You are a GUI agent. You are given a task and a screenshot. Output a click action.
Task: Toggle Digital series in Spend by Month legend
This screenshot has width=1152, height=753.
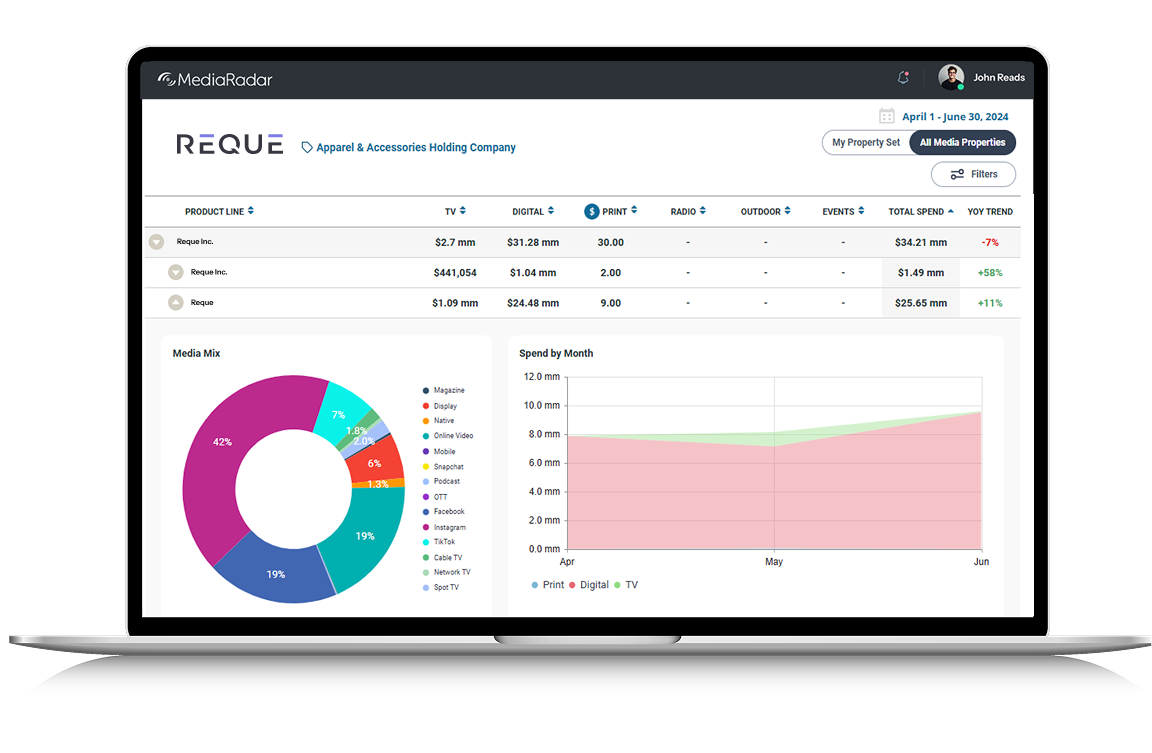(588, 585)
